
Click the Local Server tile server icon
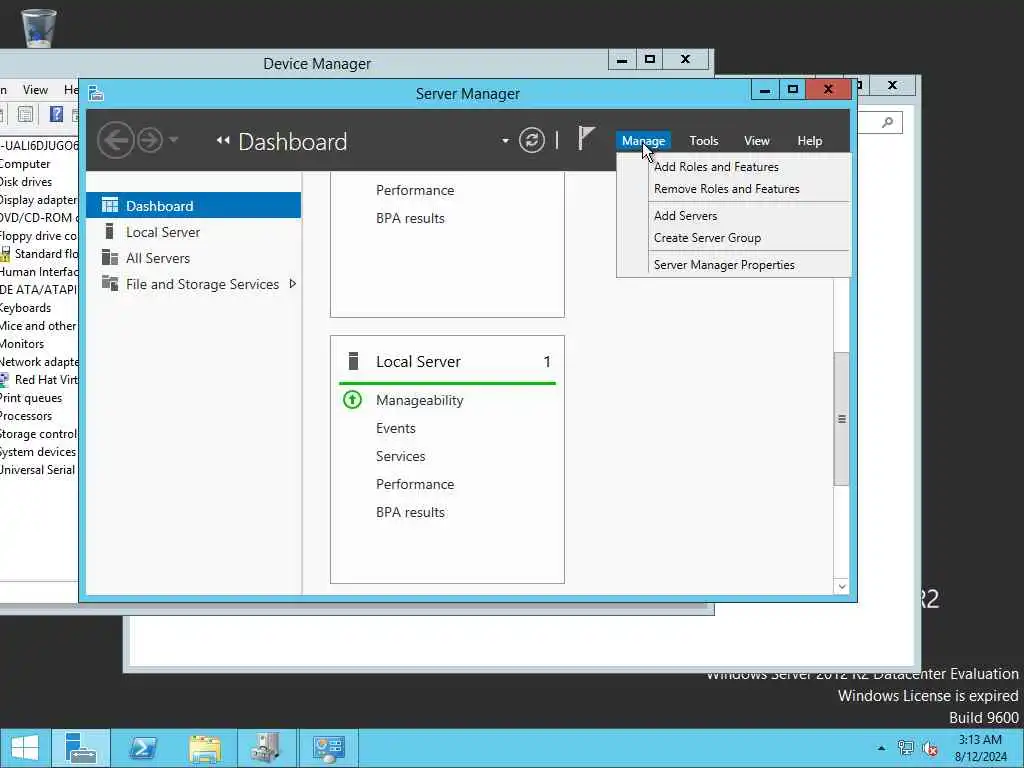(x=353, y=361)
